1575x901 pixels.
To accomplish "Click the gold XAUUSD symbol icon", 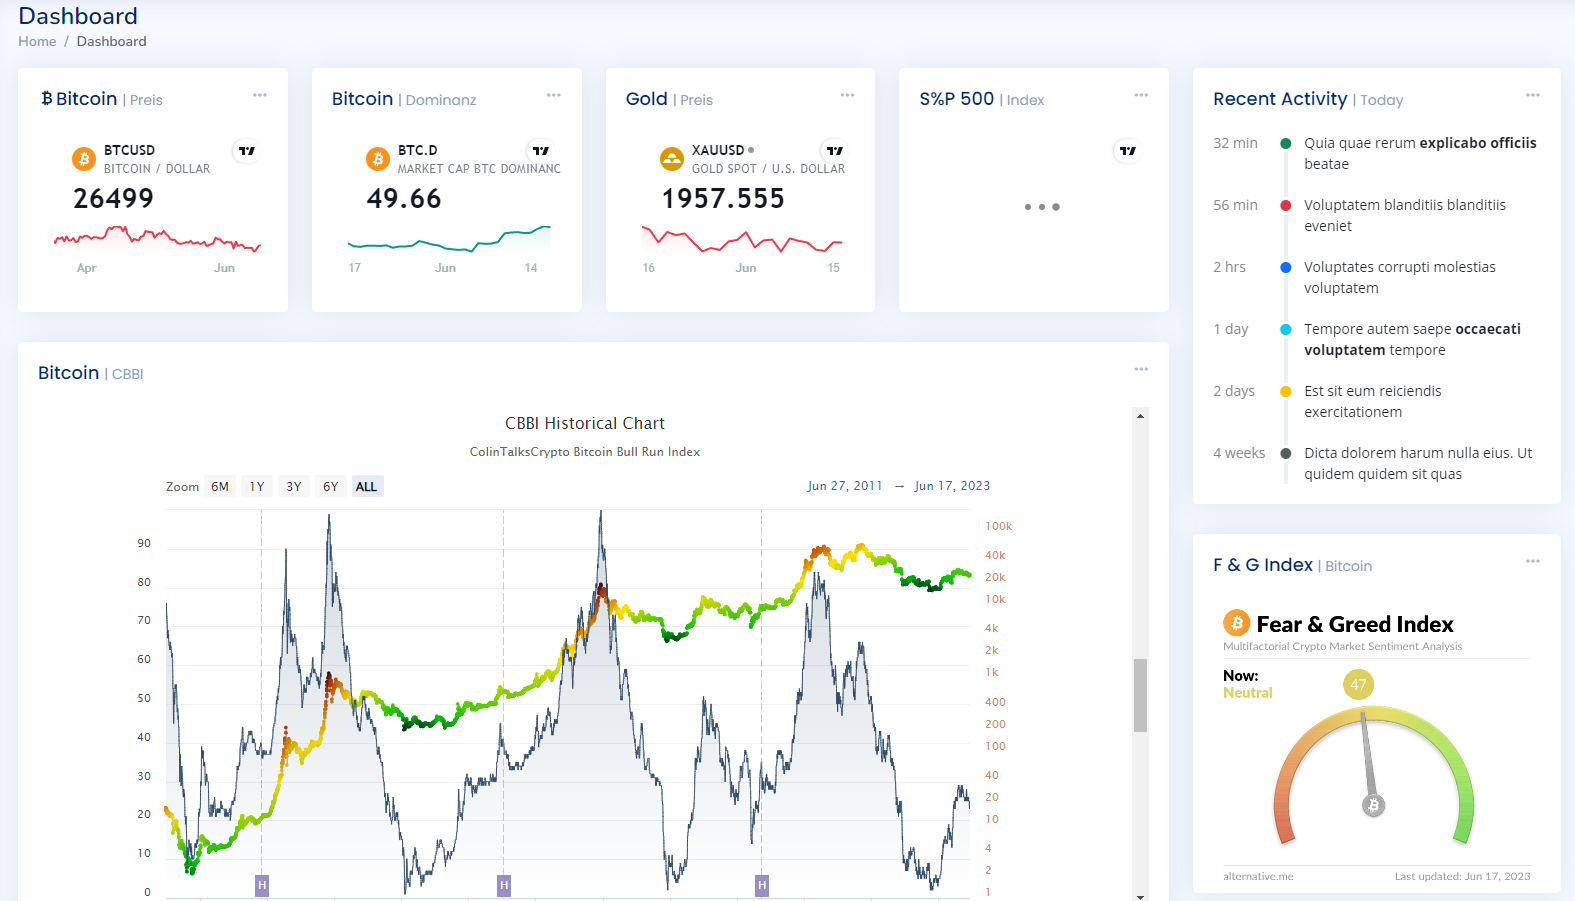I will [x=672, y=159].
